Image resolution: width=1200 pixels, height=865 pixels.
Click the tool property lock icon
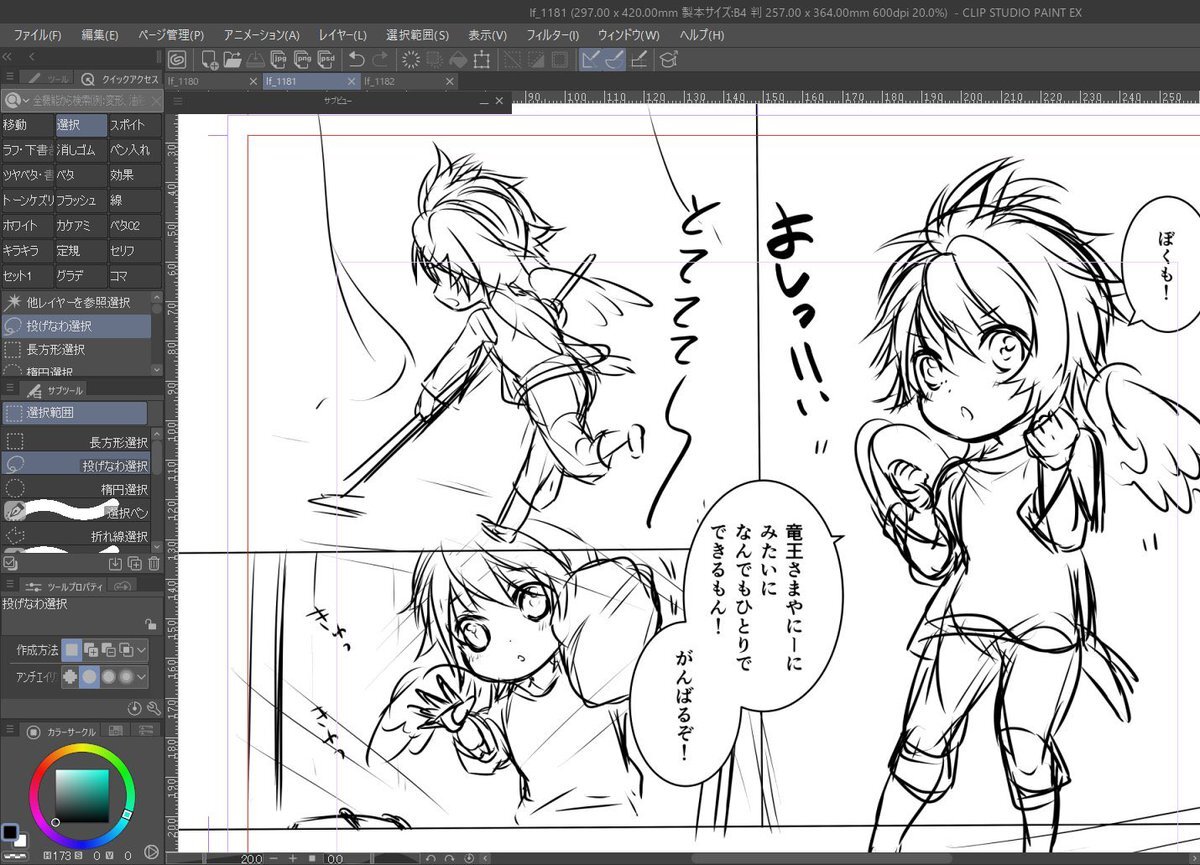point(150,624)
